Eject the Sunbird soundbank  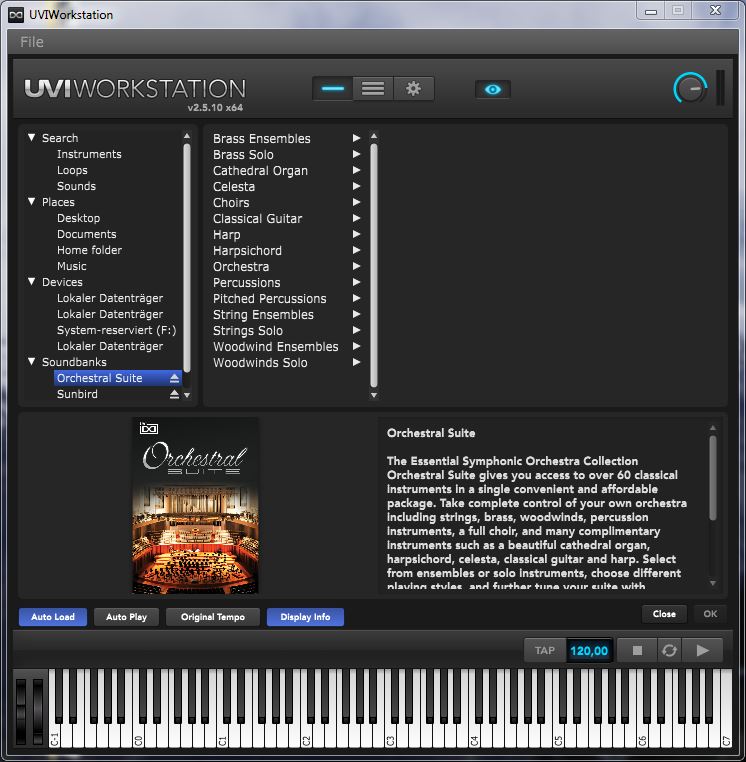[x=174, y=394]
